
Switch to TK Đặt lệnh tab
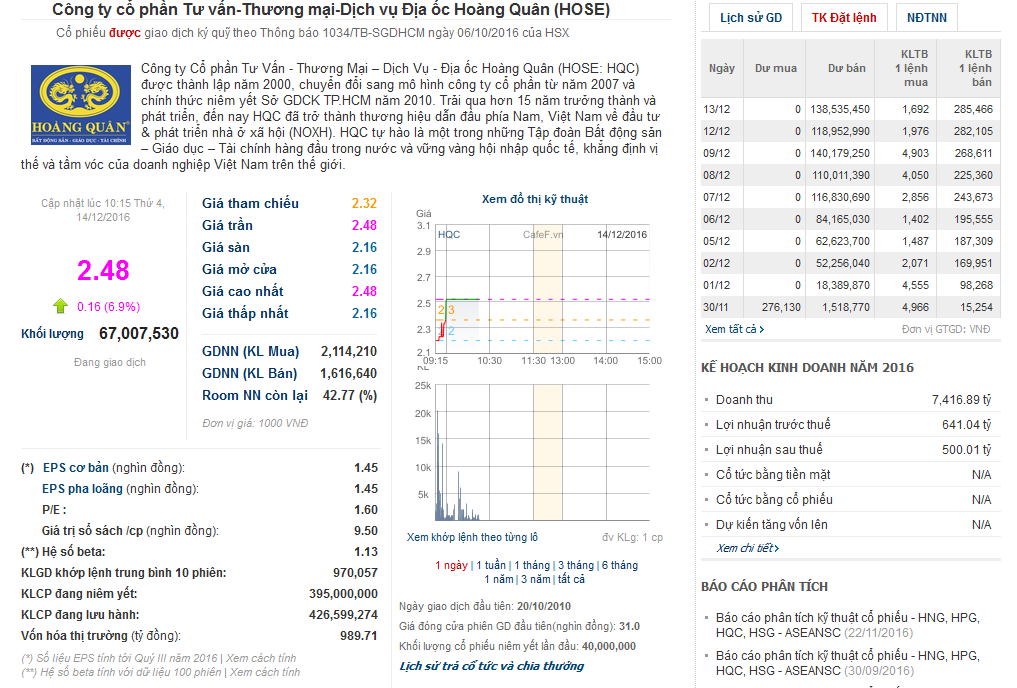coord(844,18)
